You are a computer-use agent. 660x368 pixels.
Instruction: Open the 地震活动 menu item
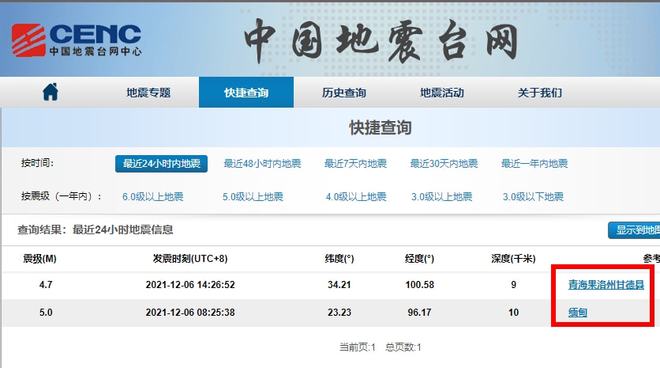click(442, 93)
